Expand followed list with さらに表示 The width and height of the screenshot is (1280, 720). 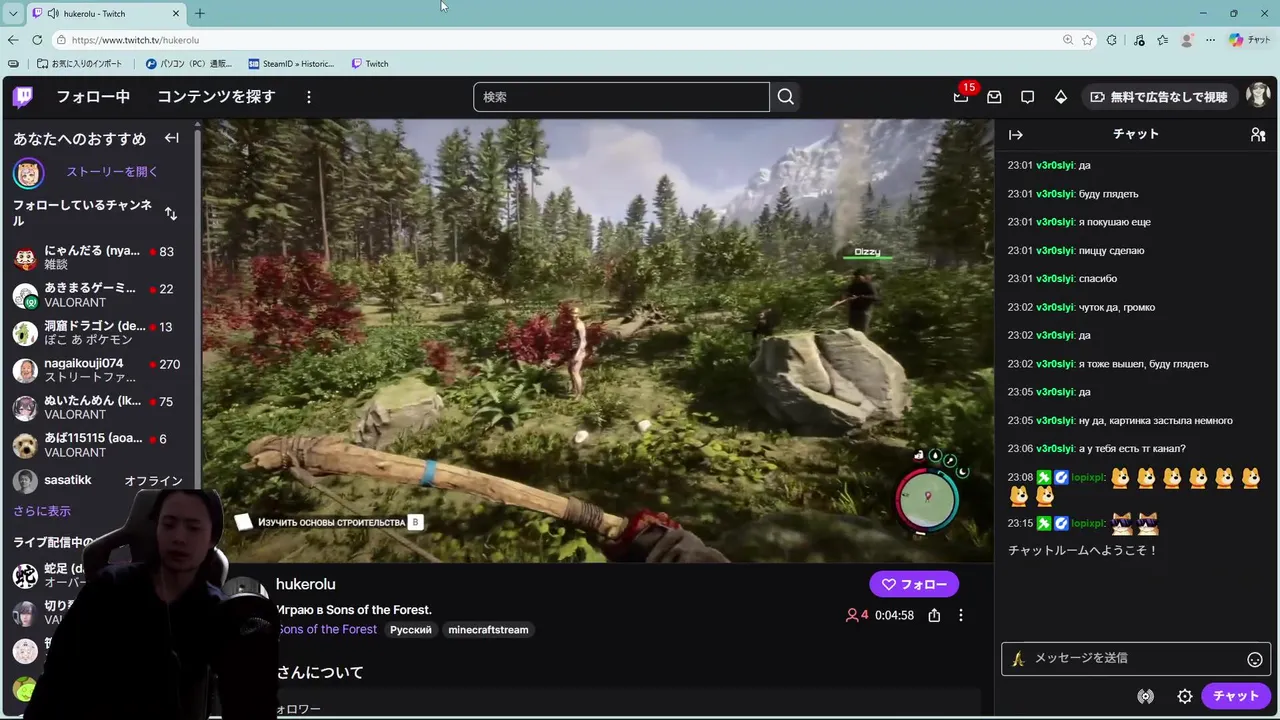(42, 511)
